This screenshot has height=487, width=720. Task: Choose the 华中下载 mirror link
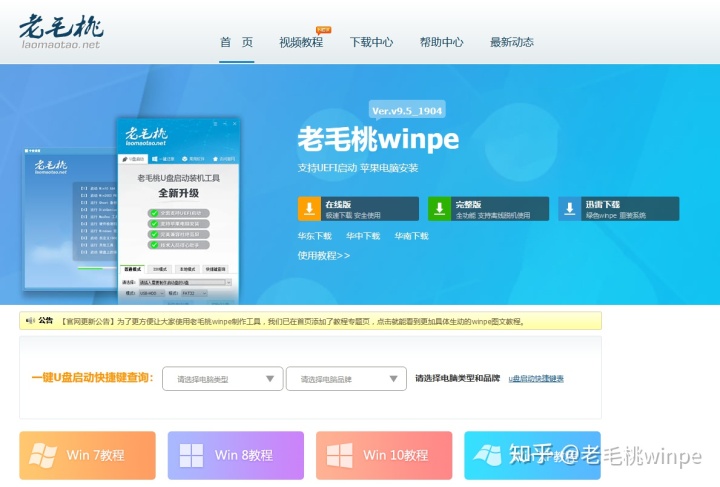coord(363,236)
